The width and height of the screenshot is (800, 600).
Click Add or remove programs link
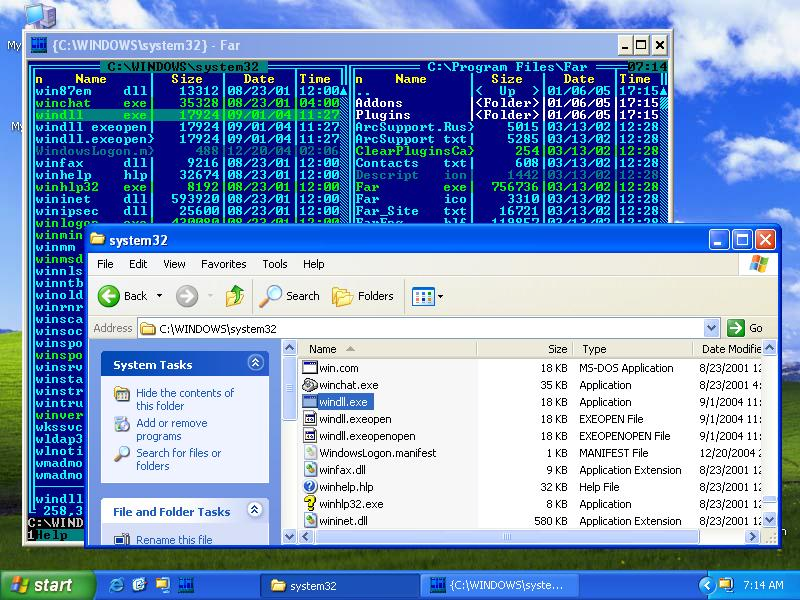(171, 430)
